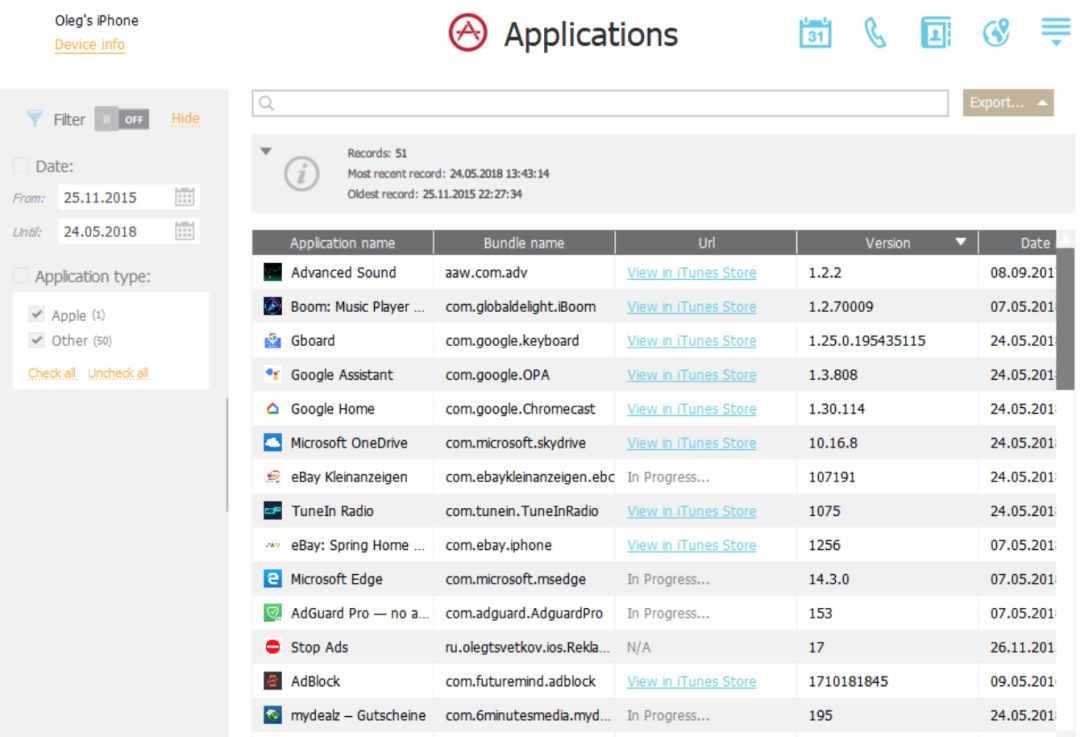Click the Gboard app icon
The width and height of the screenshot is (1080, 737).
273,340
